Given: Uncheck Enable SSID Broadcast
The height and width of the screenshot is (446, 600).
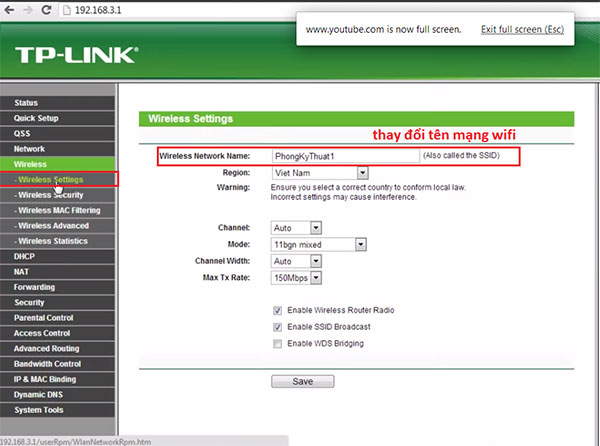Looking at the screenshot, I should 277,327.
